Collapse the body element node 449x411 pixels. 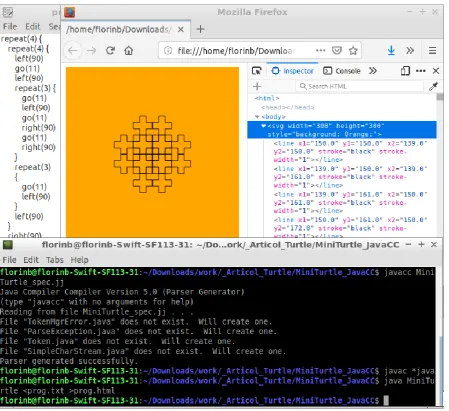click(x=257, y=117)
